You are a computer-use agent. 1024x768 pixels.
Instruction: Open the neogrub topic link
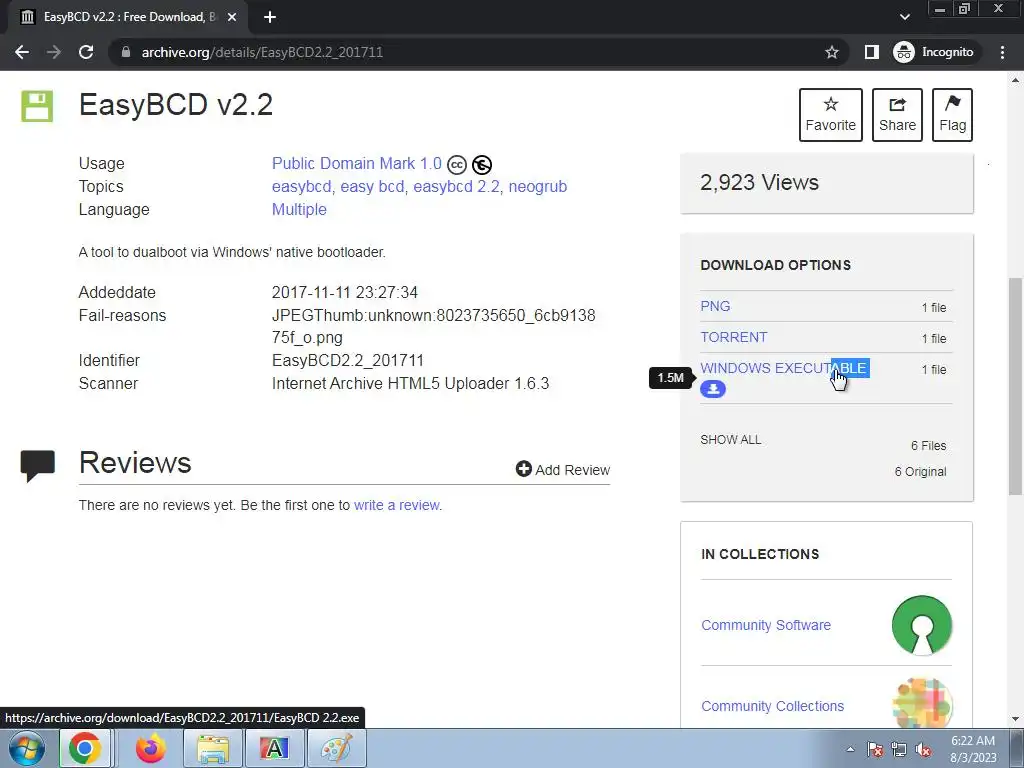[537, 187]
